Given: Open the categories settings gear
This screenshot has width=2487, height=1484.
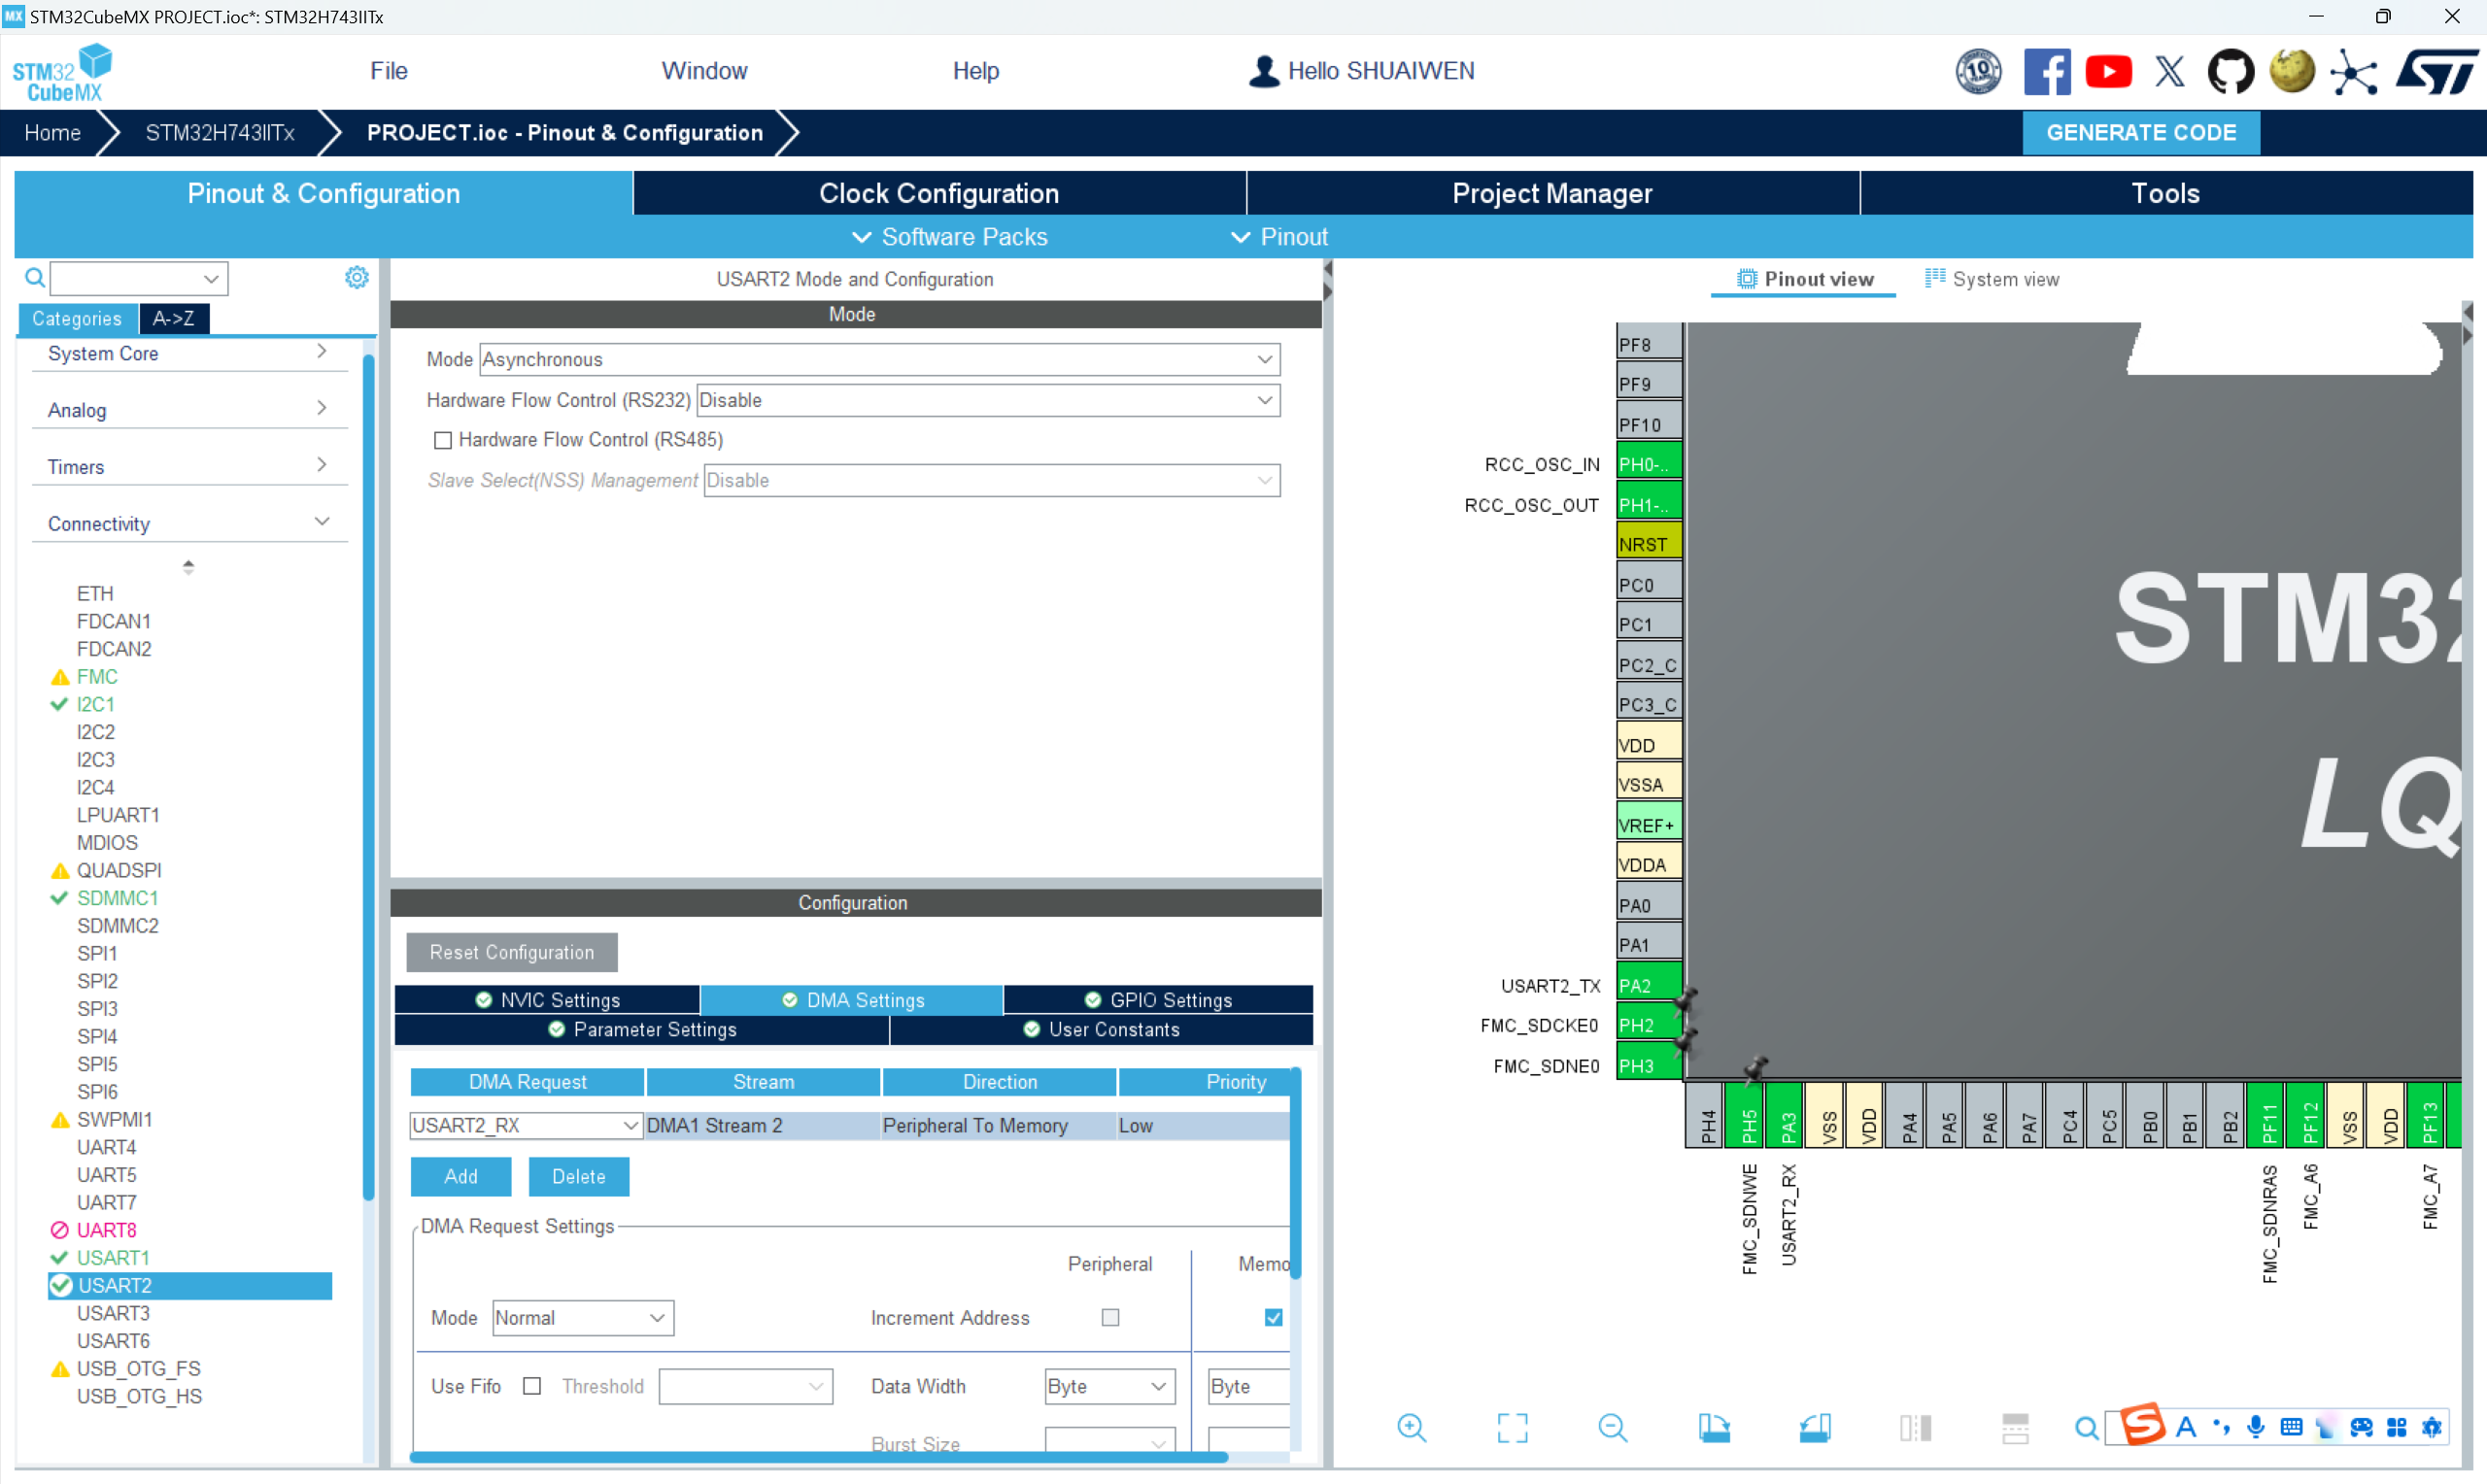Looking at the screenshot, I should point(356,277).
